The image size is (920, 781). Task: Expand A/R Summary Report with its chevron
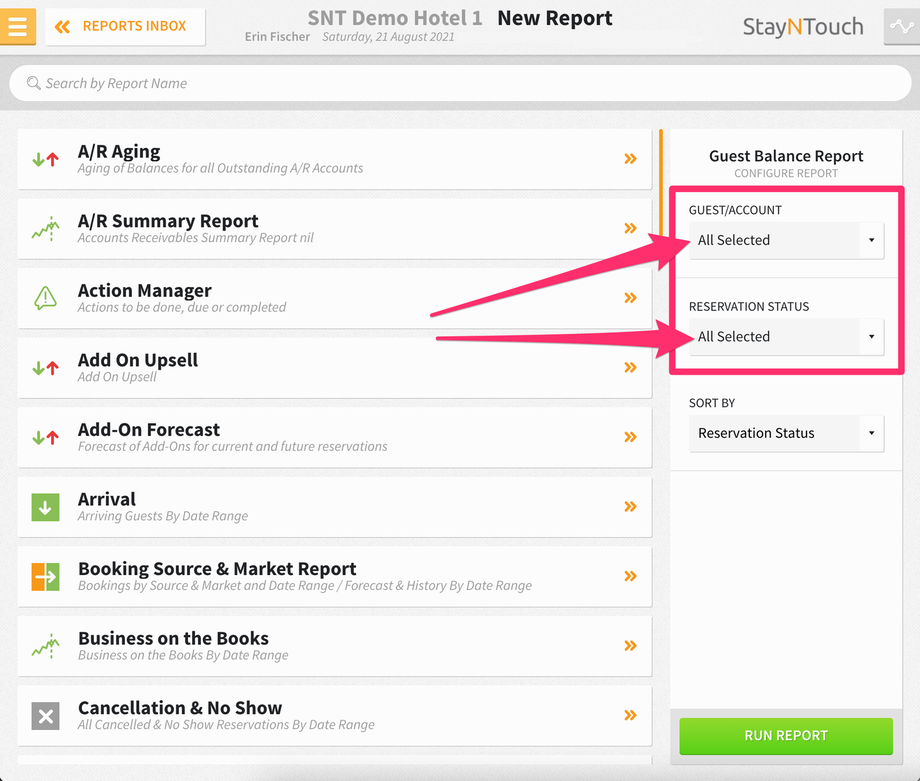[x=631, y=228]
